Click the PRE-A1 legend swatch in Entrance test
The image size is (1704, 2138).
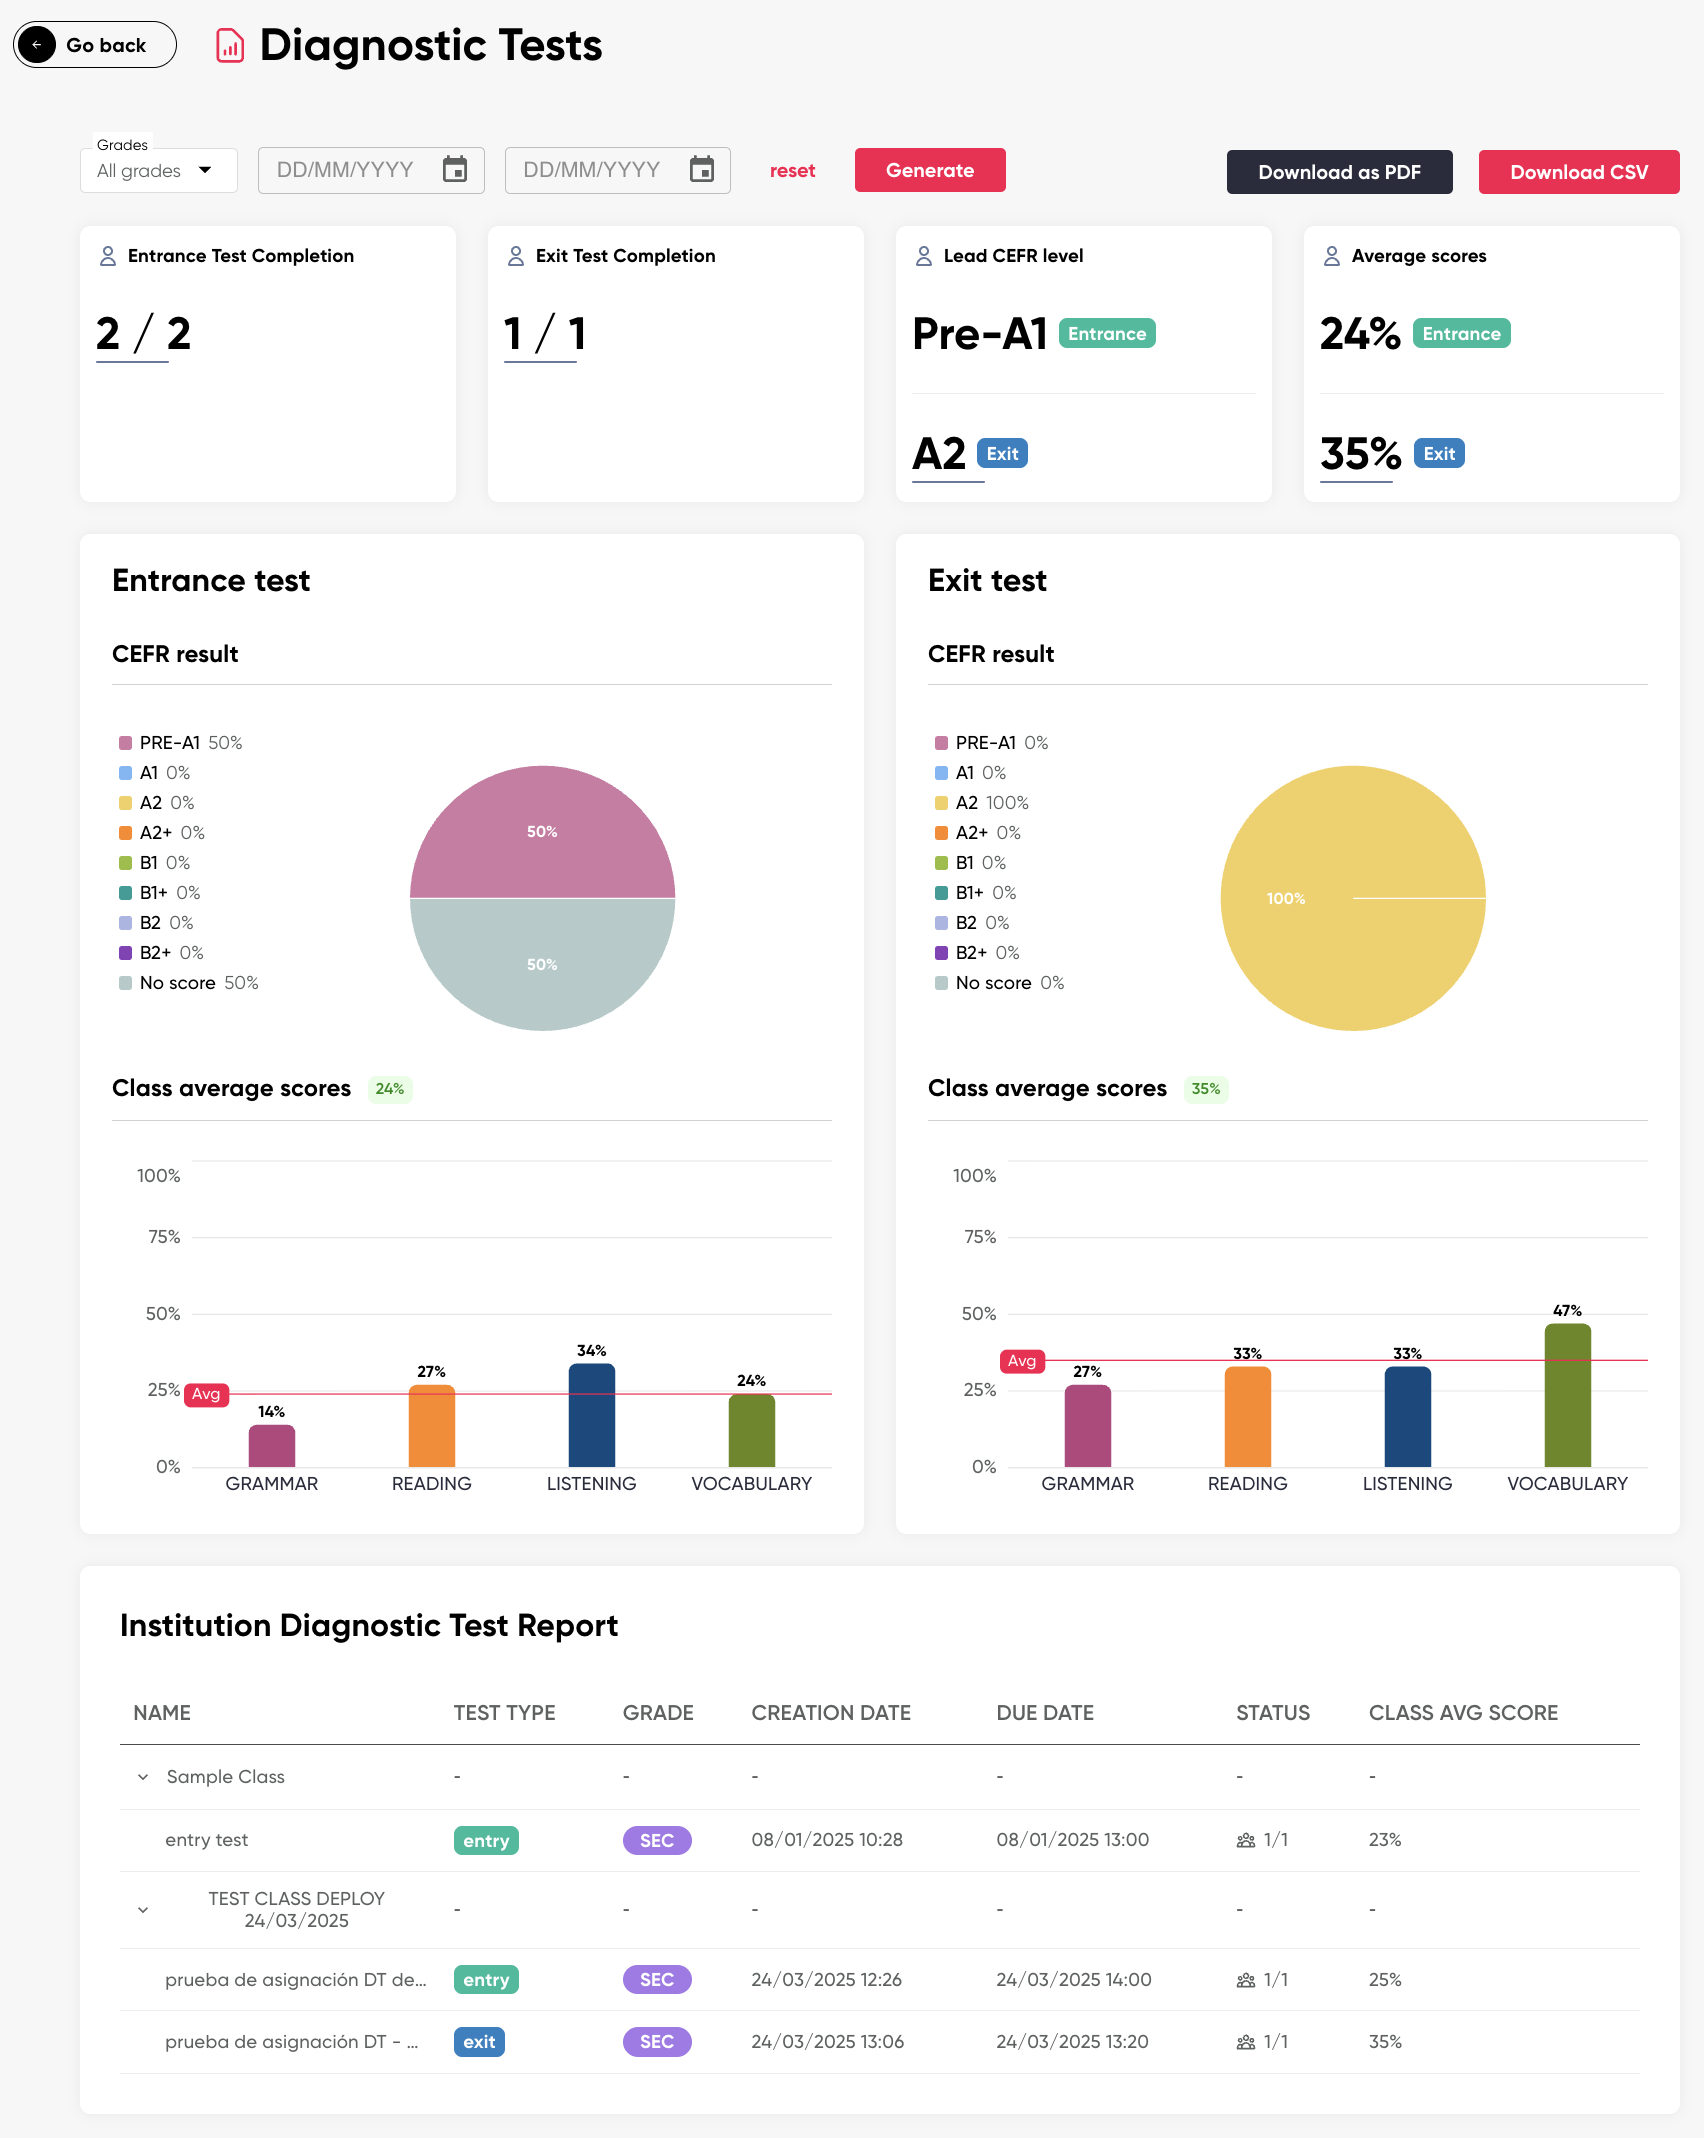[125, 743]
